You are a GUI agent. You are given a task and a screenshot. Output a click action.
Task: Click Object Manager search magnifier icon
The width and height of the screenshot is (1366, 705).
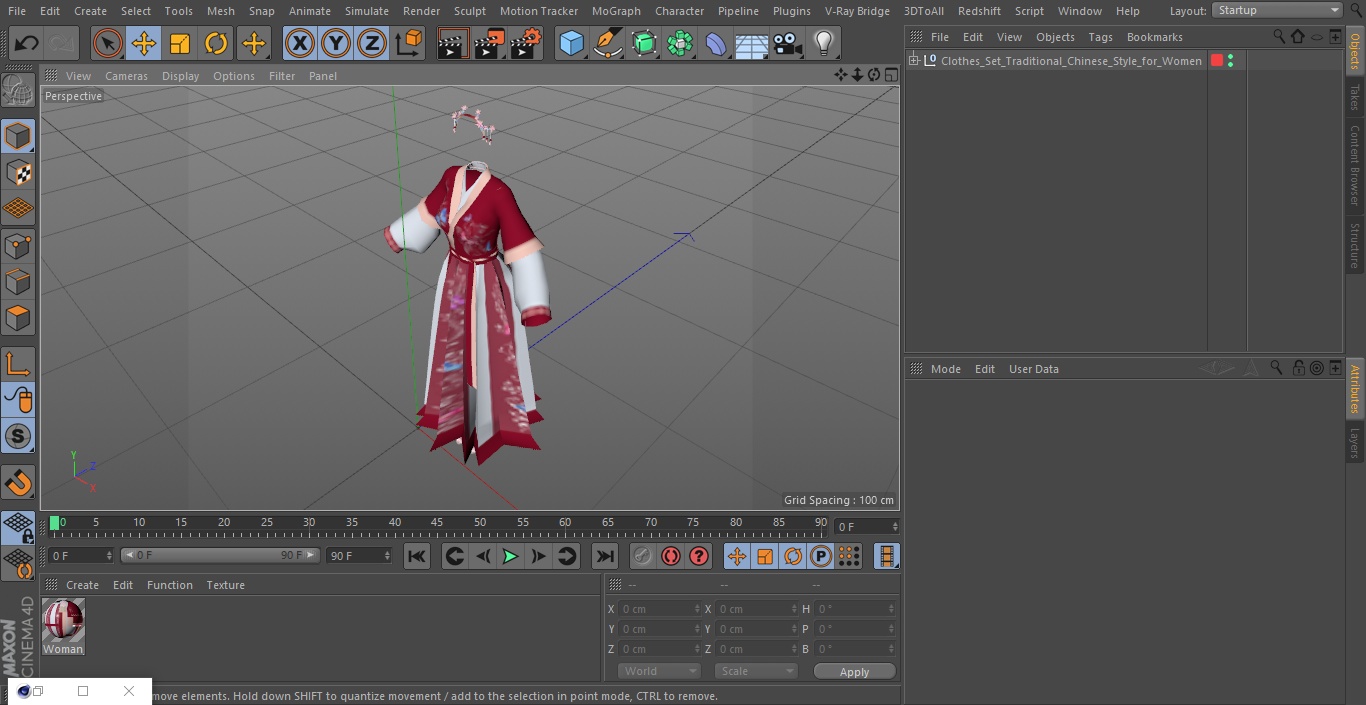1279,37
